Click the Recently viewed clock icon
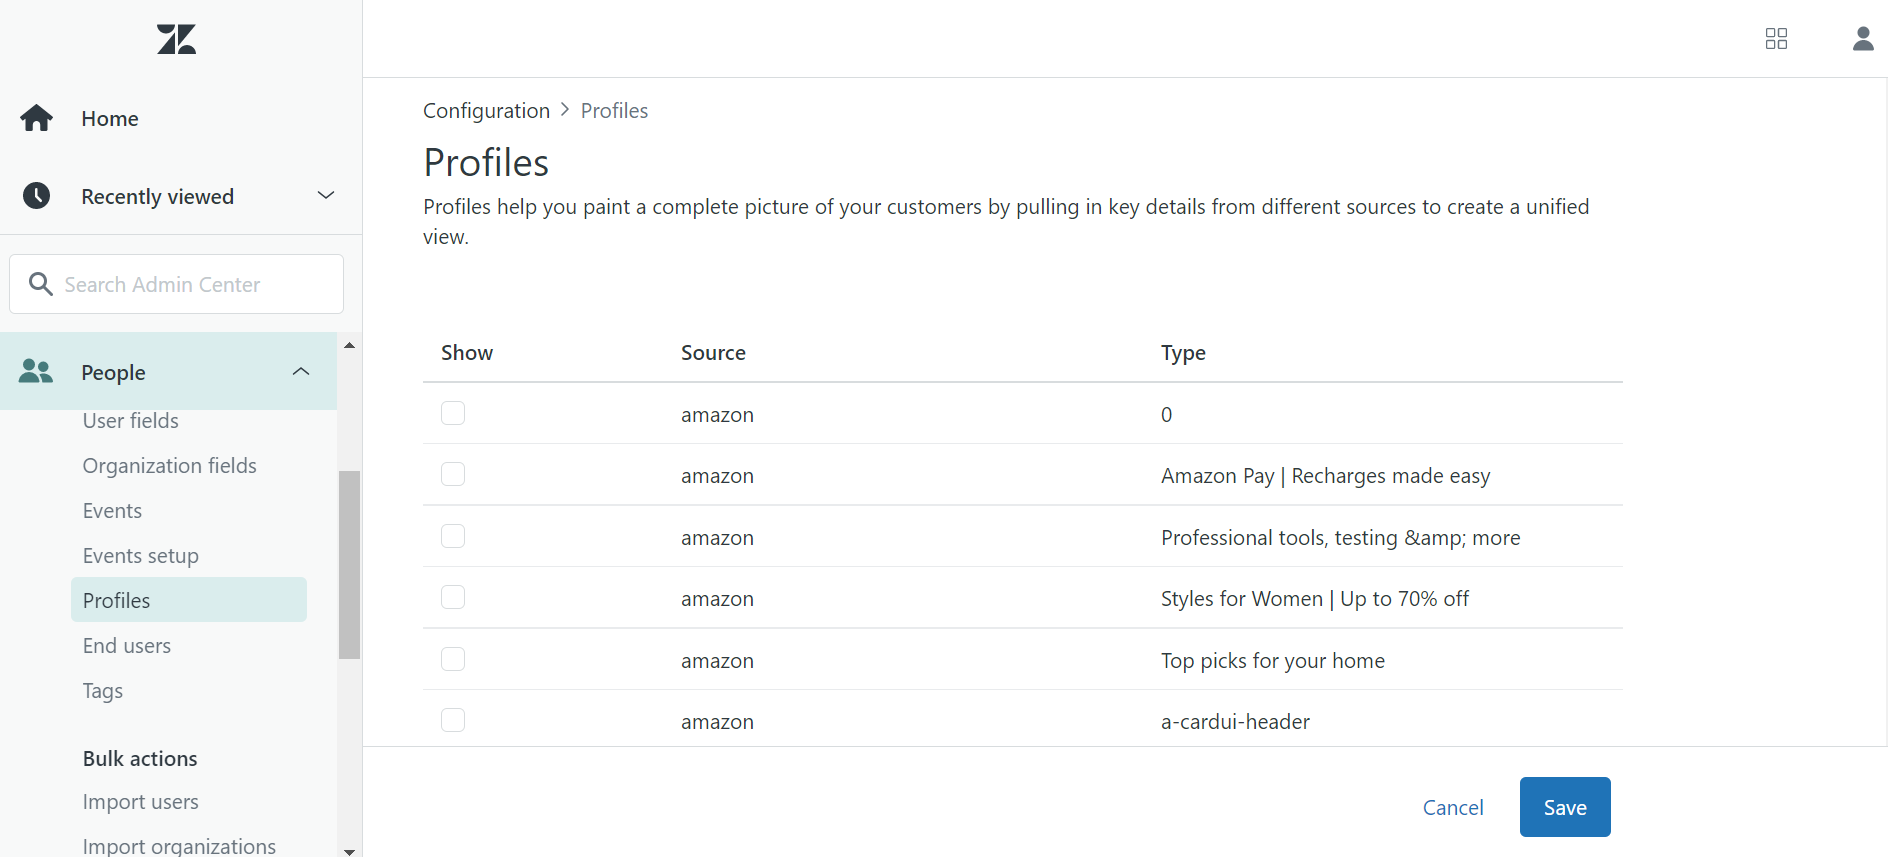 [37, 195]
